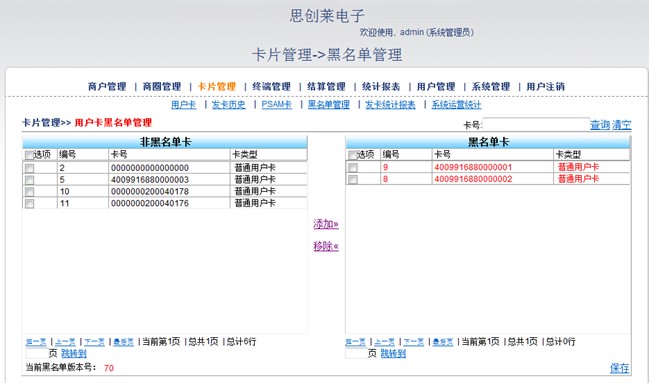
Task: Open the PSAM卡 link
Action: point(277,105)
